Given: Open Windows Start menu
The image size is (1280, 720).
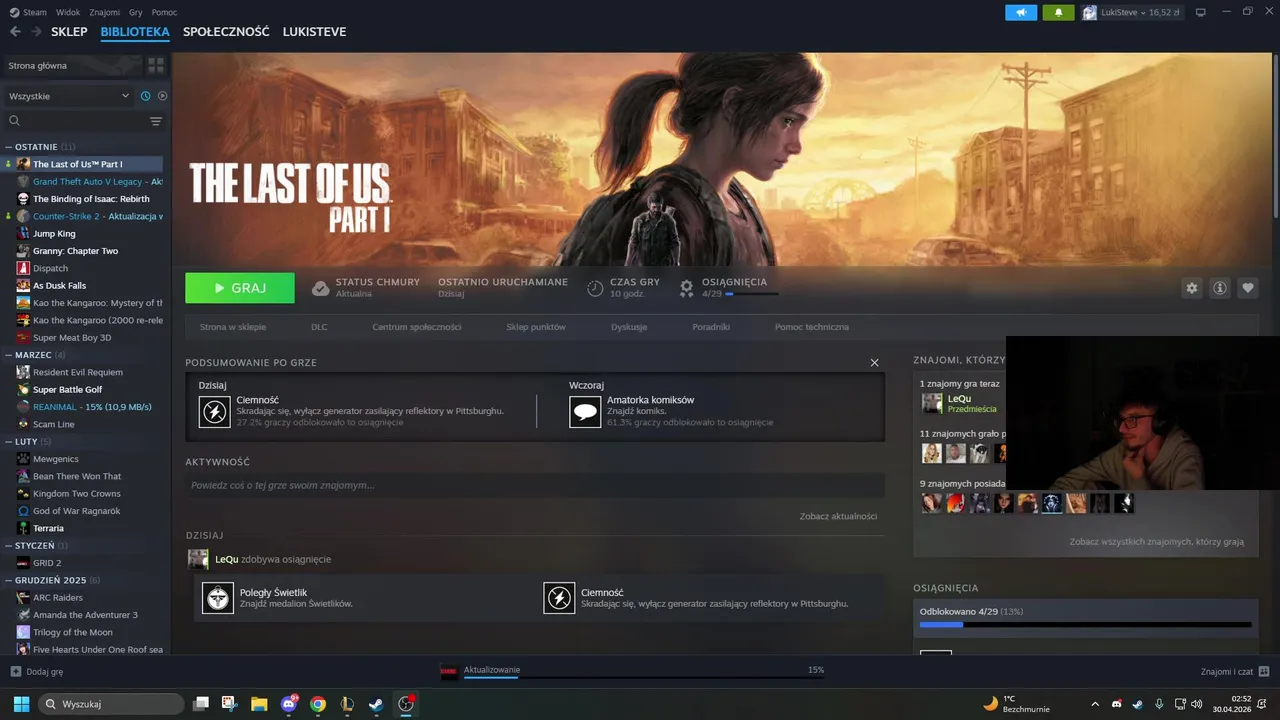Looking at the screenshot, I should (20, 703).
